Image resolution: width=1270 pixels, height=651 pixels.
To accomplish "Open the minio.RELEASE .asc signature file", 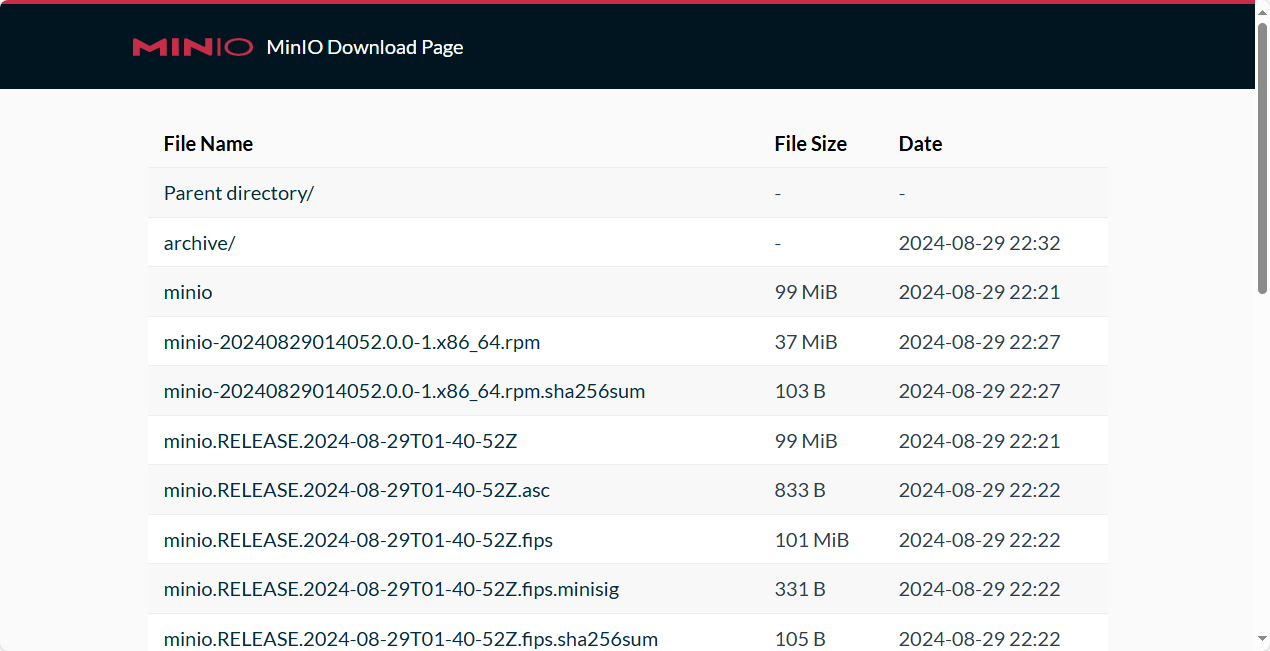I will pos(356,490).
